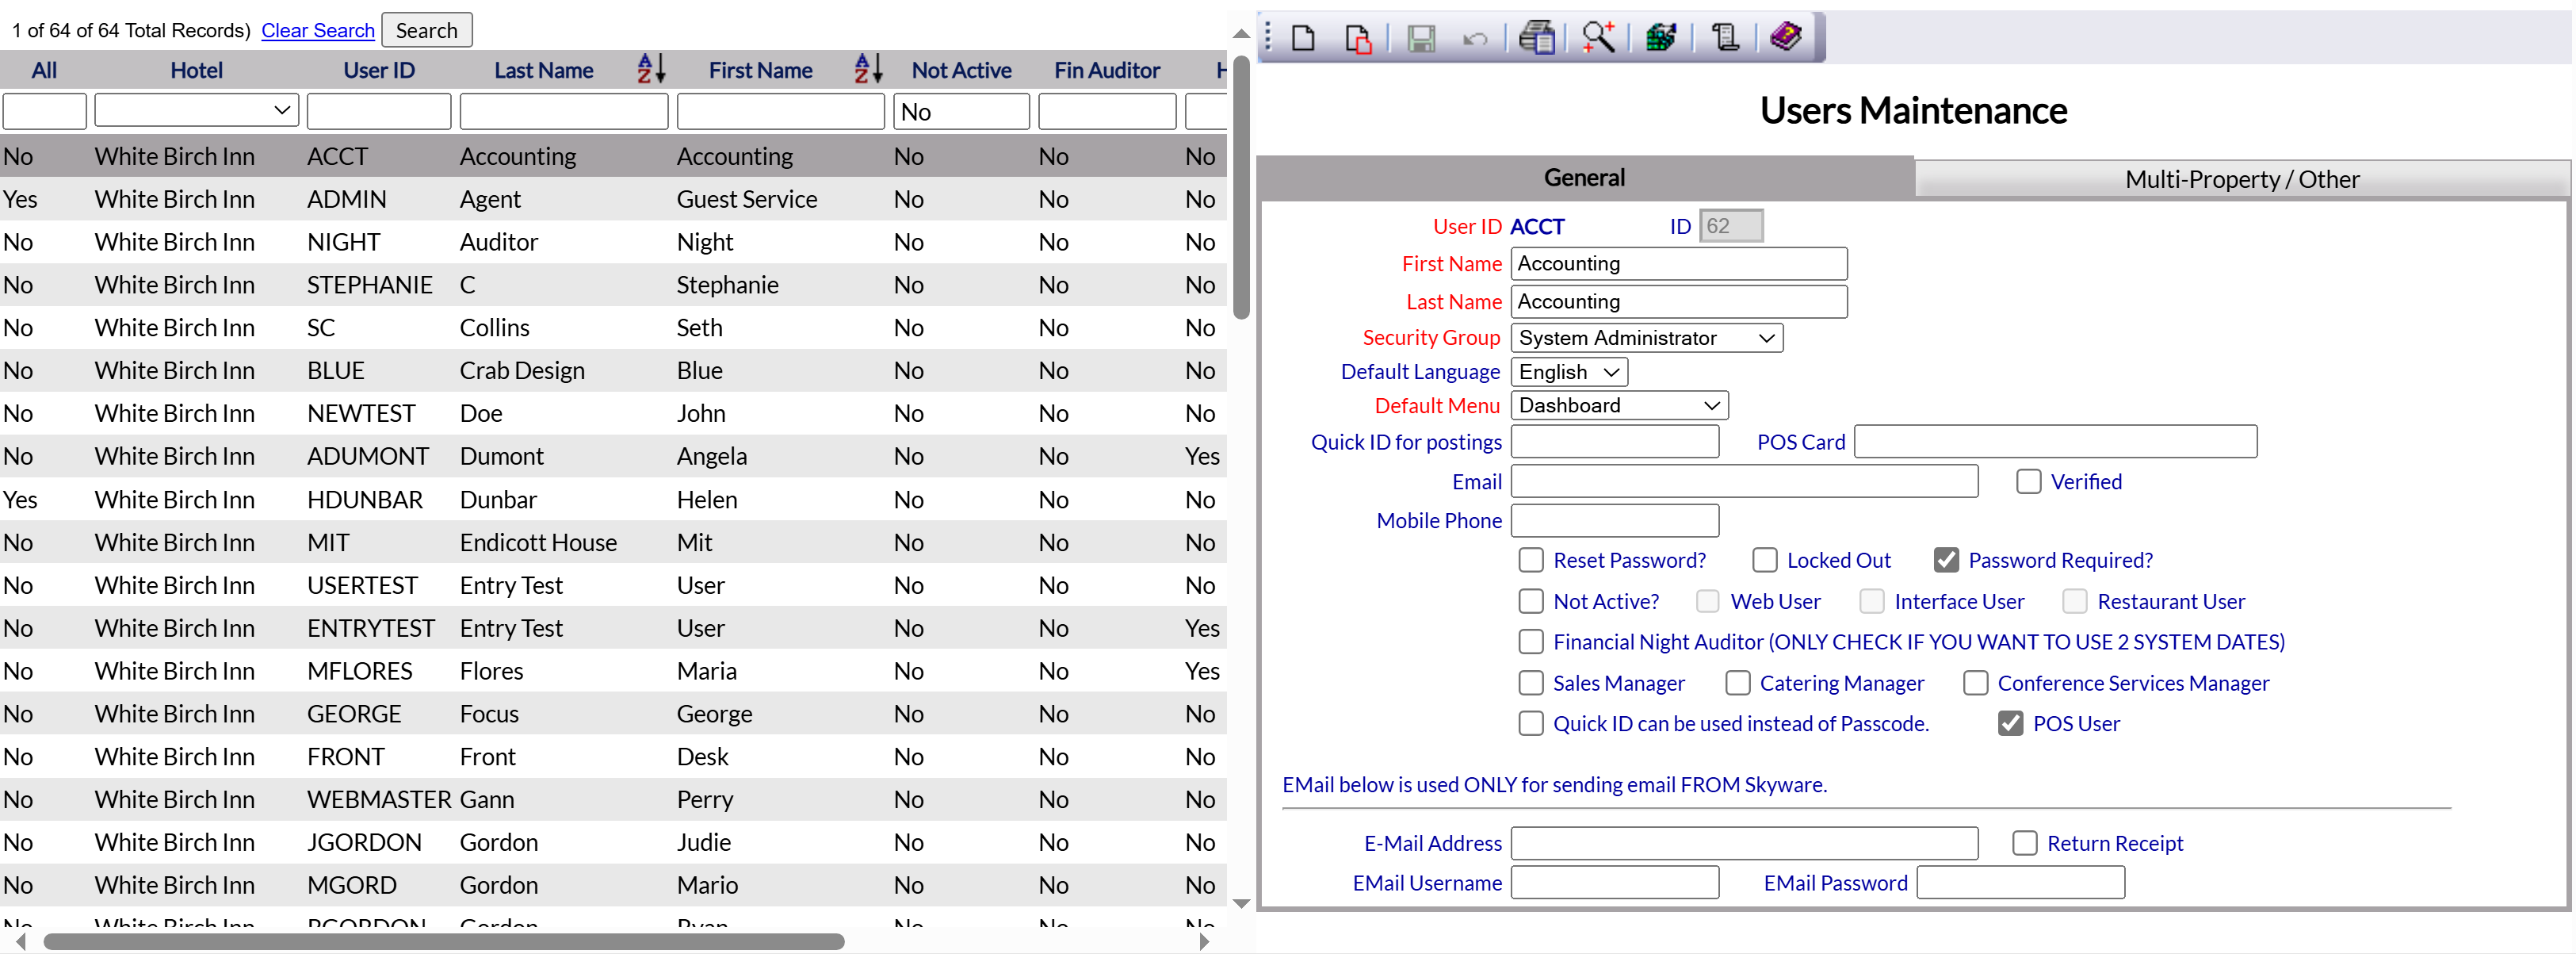This screenshot has width=2576, height=954.
Task: Open advanced search with magnifier plus icon
Action: 1599,38
